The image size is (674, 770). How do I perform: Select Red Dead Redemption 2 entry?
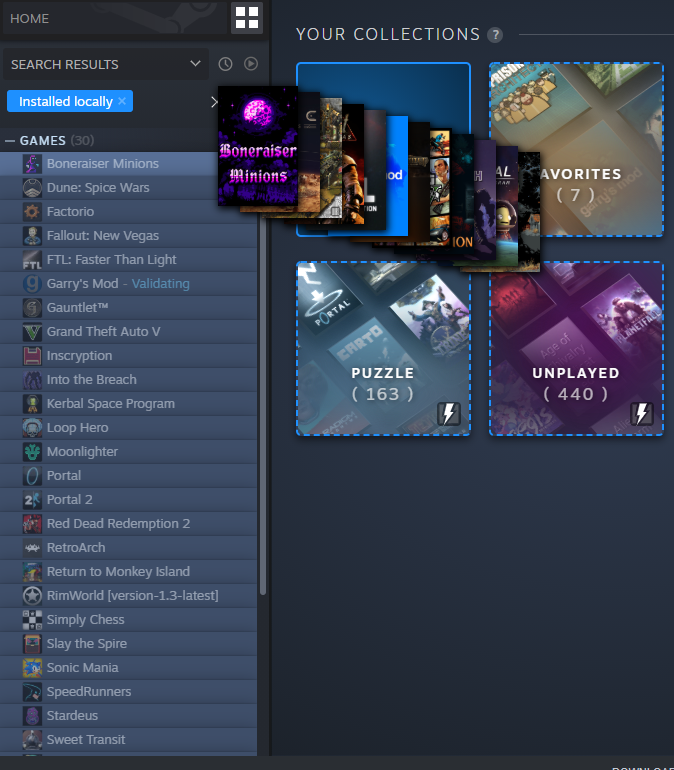click(x=117, y=524)
